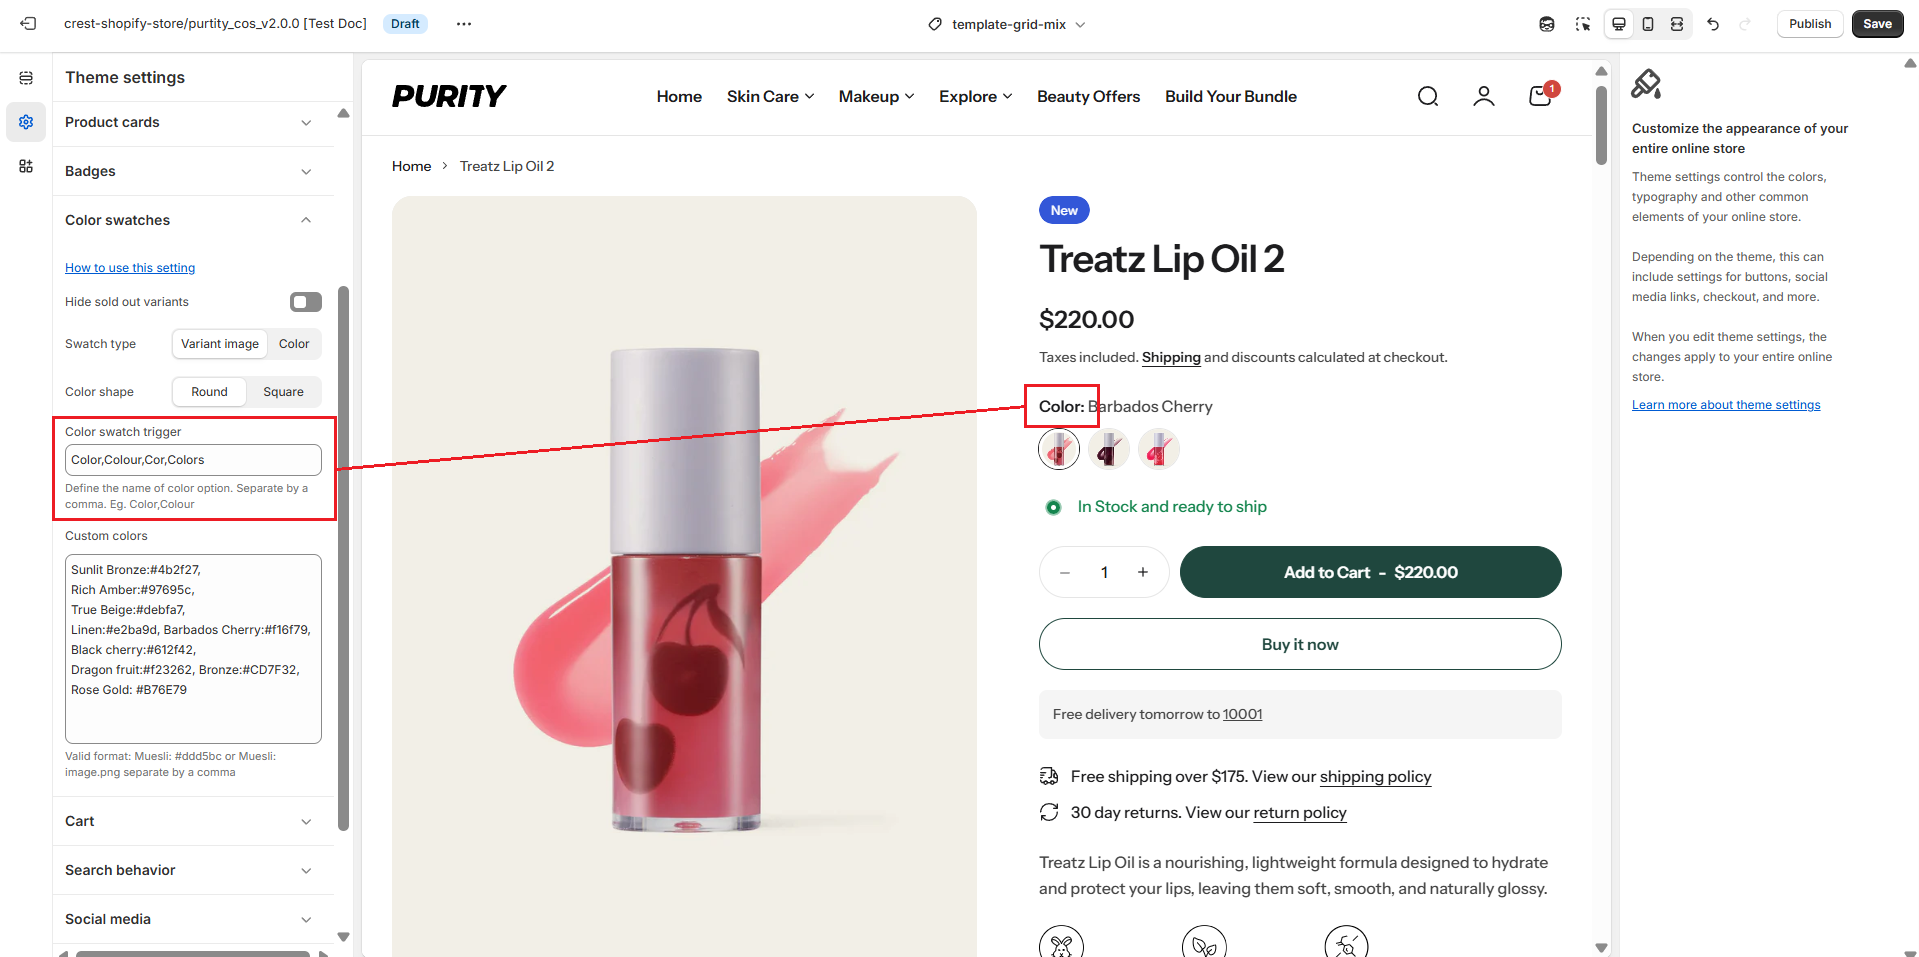1919x957 pixels.
Task: Open the Apps icon in left sidebar
Action: coord(26,166)
